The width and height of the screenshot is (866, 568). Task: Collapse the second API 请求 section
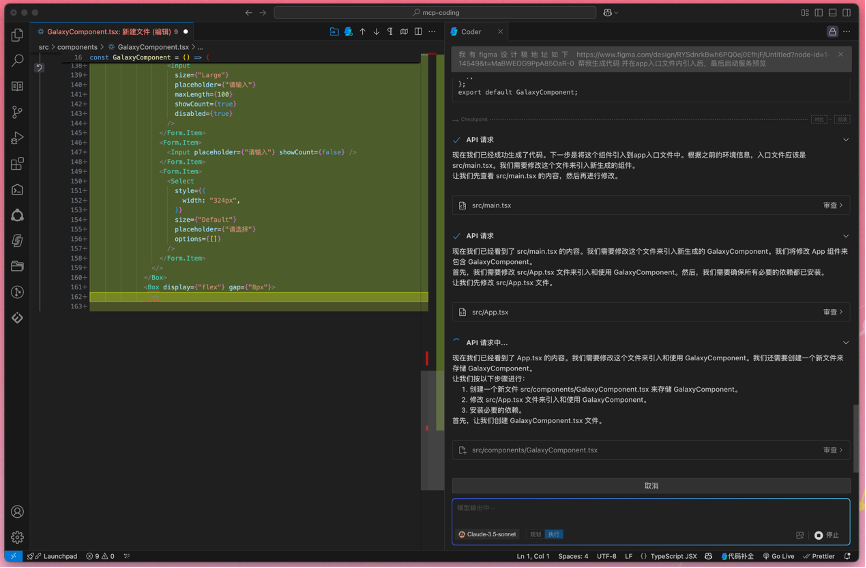[x=846, y=236]
